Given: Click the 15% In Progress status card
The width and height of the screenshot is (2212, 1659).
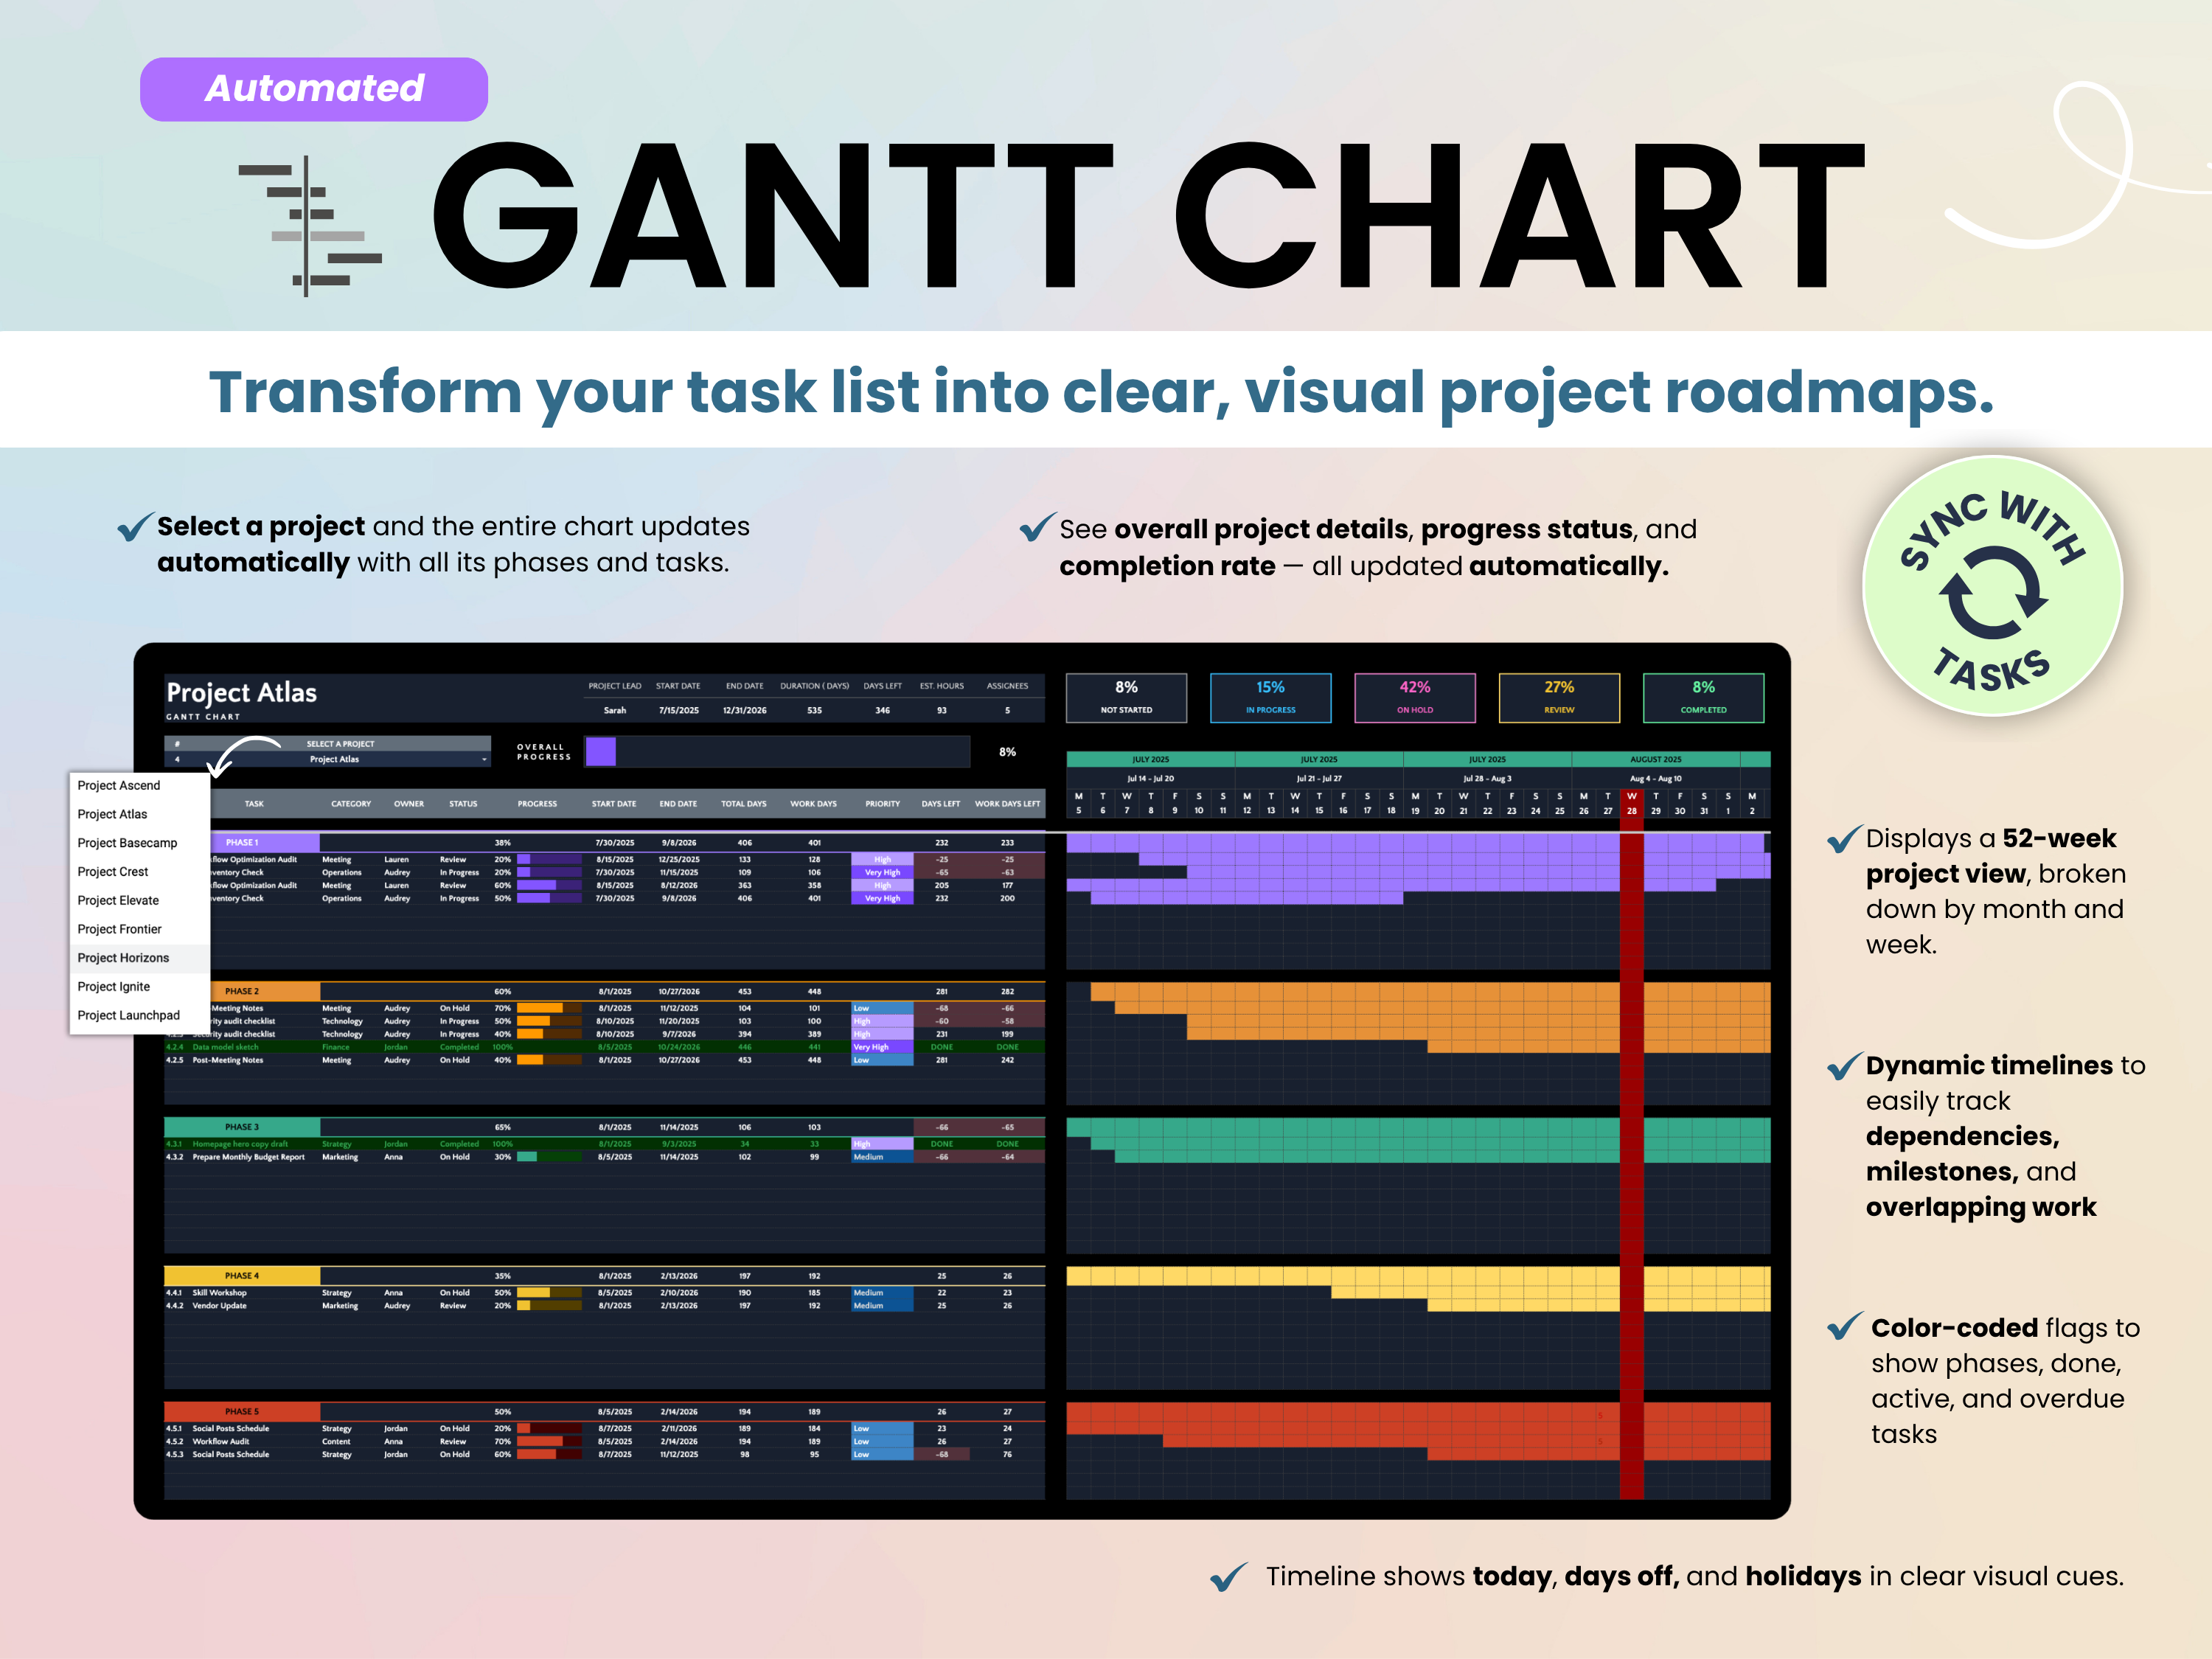Looking at the screenshot, I should pos(1270,698).
